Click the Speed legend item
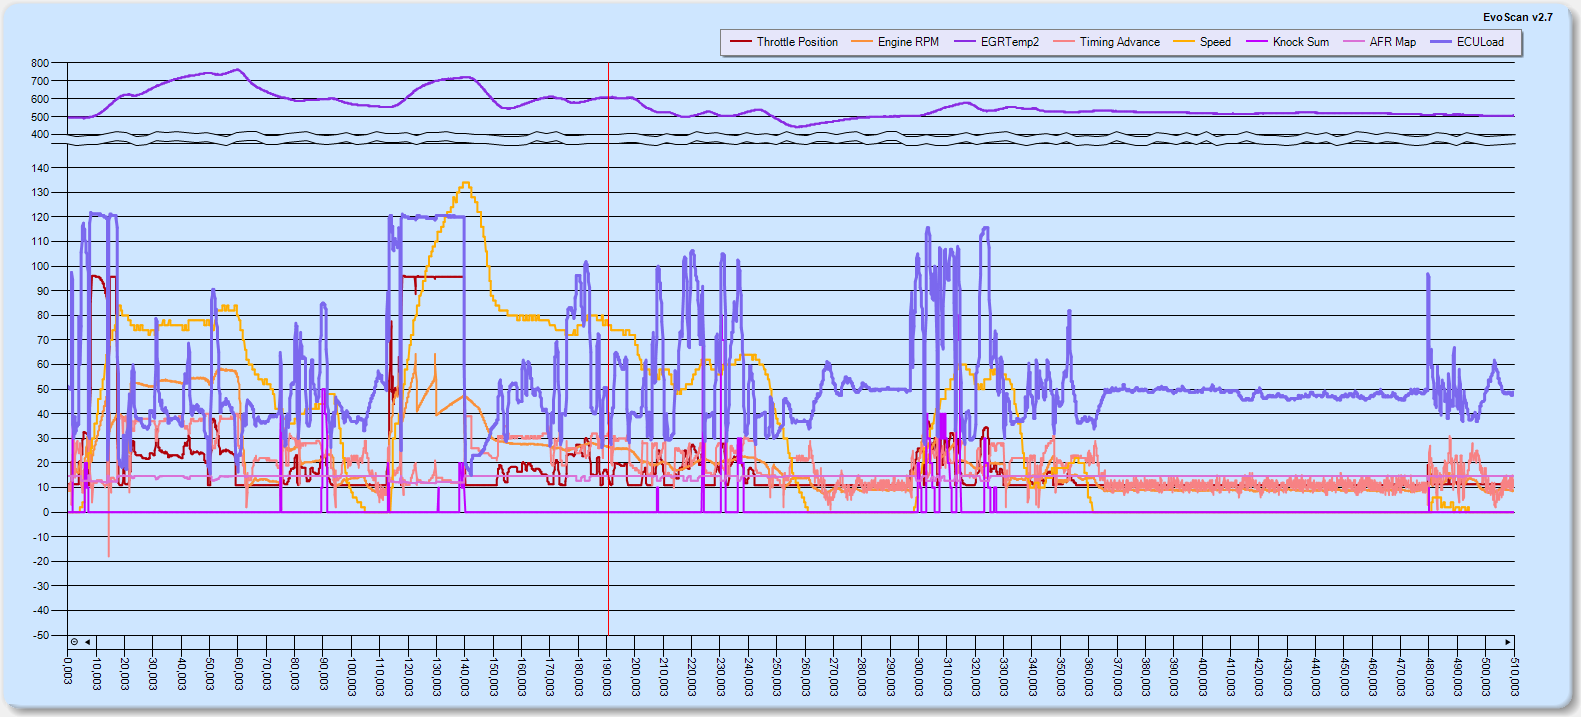 pos(1215,42)
